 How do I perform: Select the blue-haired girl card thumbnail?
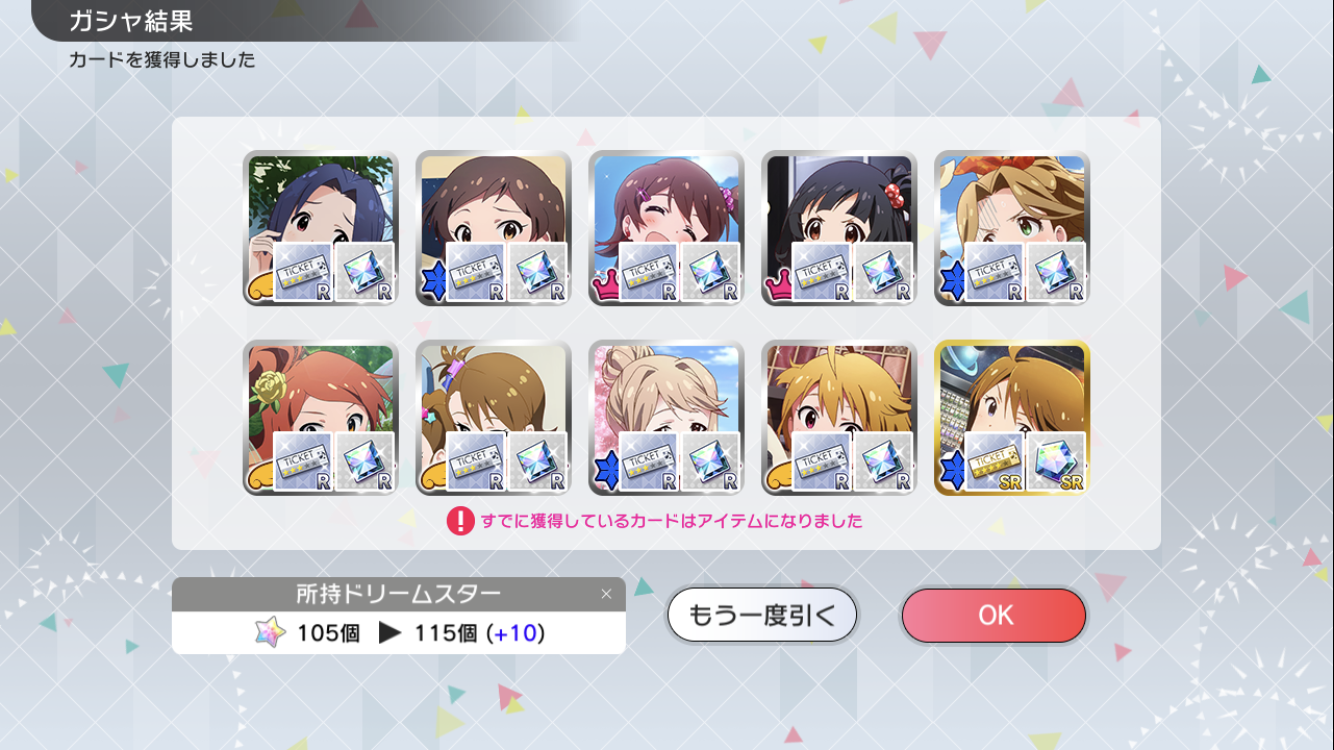click(321, 228)
